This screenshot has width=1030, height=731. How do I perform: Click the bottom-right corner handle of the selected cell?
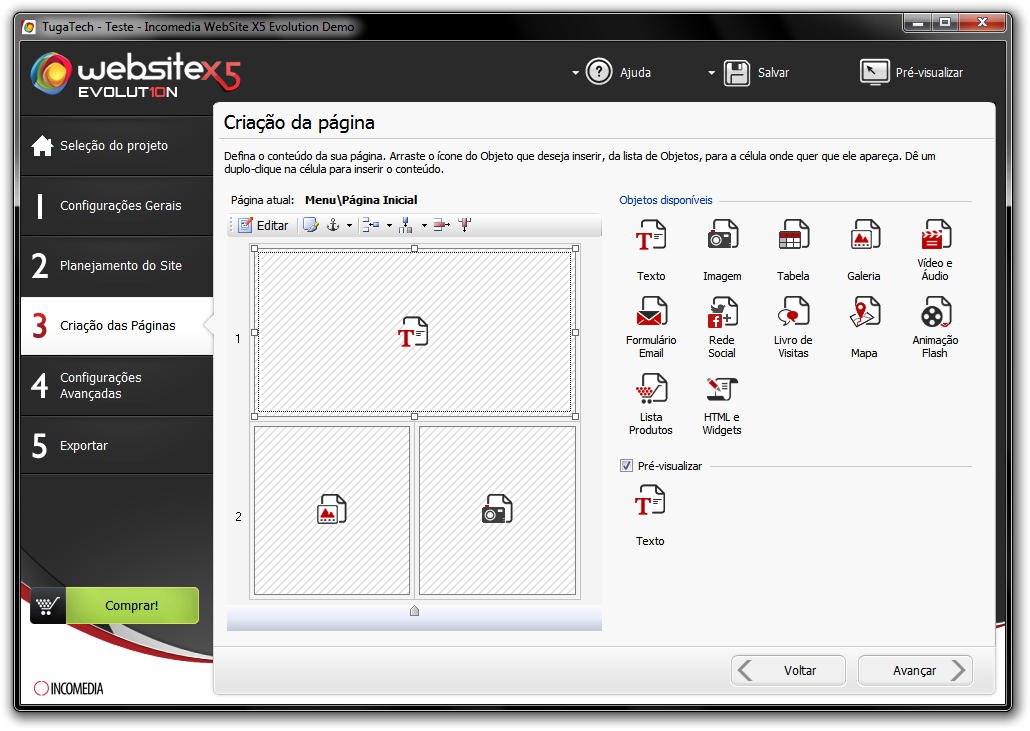[x=575, y=416]
